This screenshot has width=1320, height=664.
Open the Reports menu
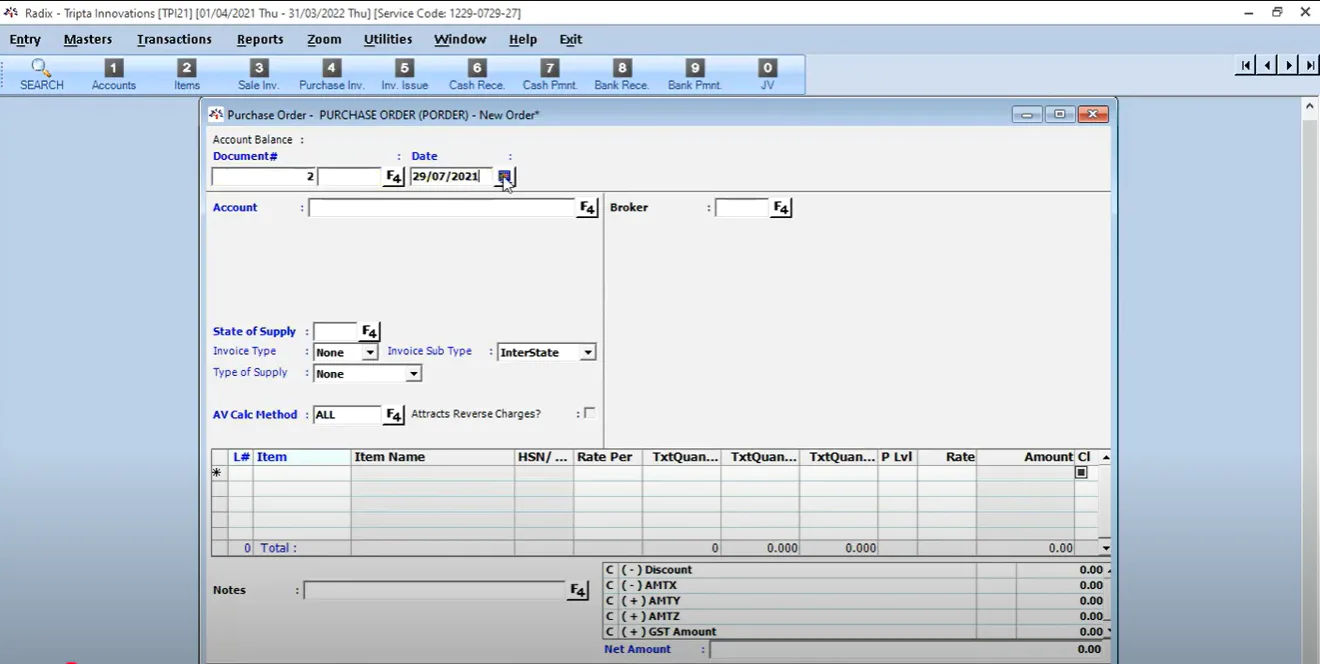(260, 40)
